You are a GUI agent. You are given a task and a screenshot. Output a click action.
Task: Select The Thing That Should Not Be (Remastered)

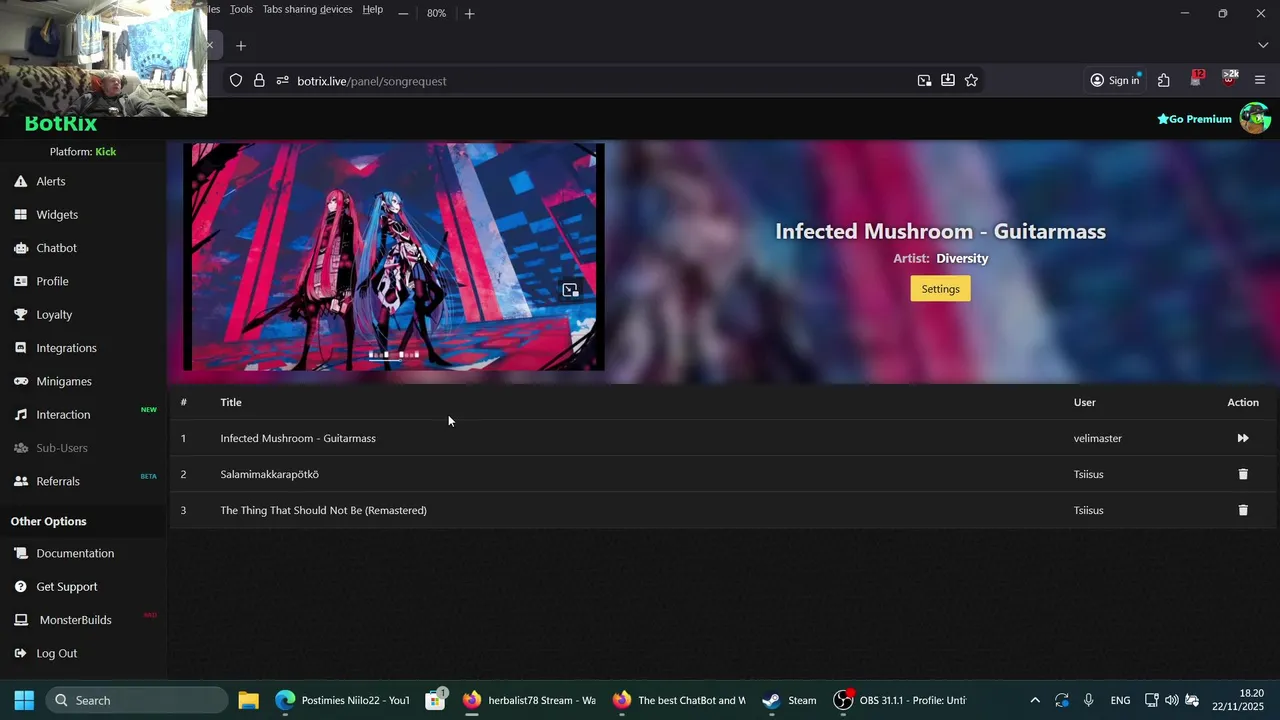point(323,510)
